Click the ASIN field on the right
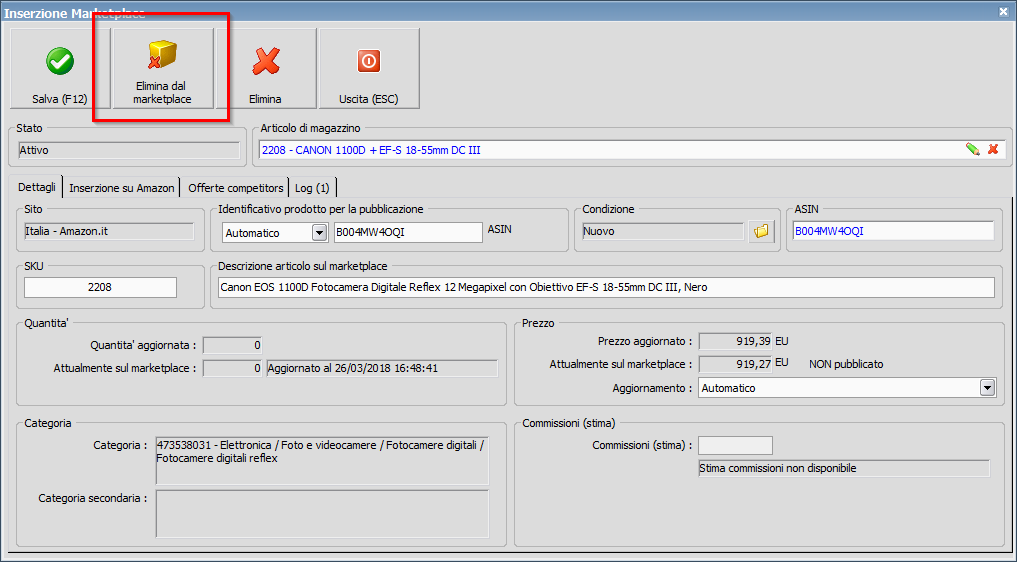The height and width of the screenshot is (562, 1017). (893, 231)
